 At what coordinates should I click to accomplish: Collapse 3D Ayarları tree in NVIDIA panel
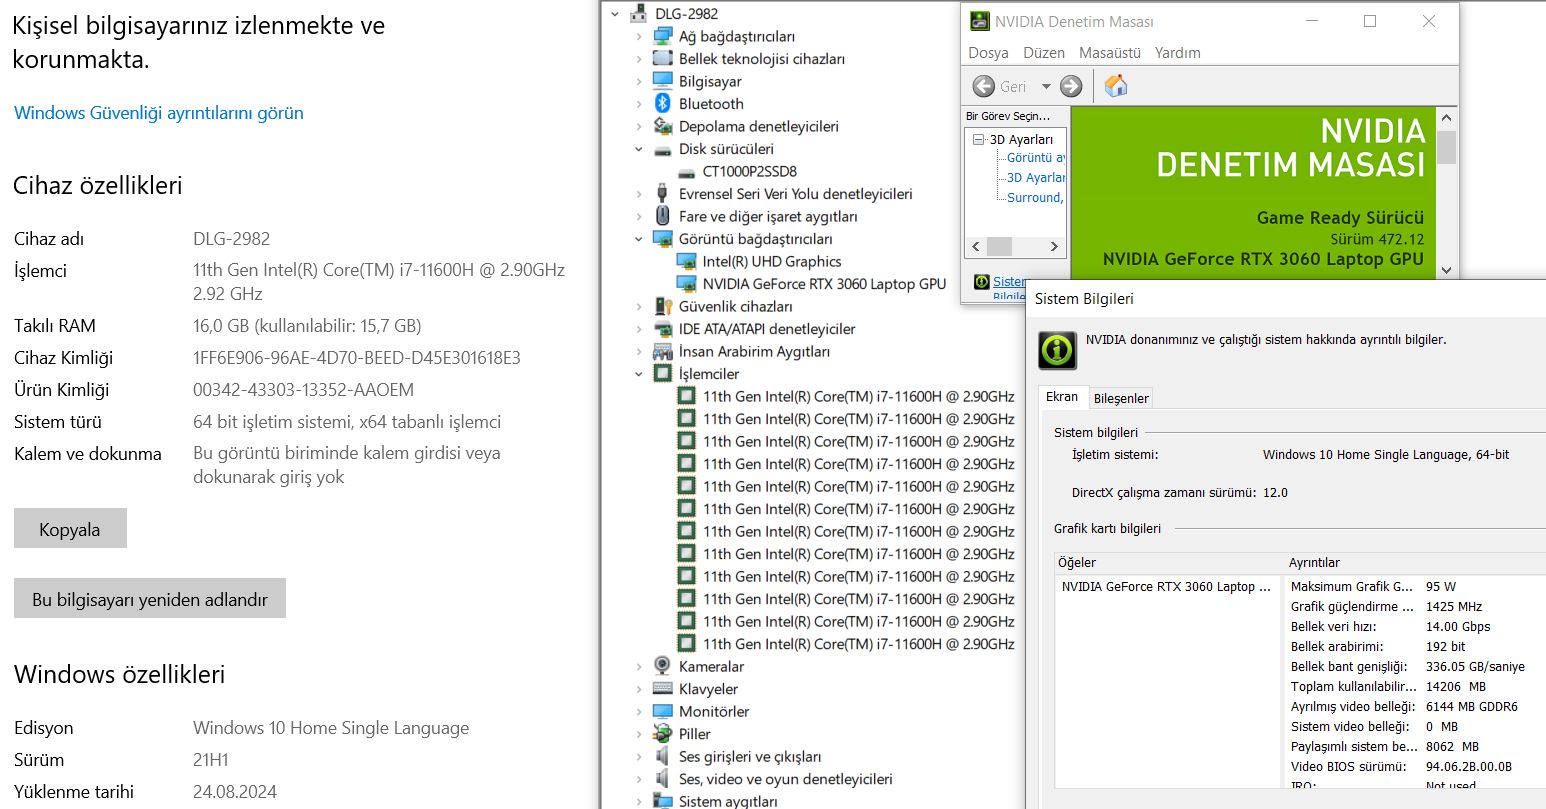(978, 140)
